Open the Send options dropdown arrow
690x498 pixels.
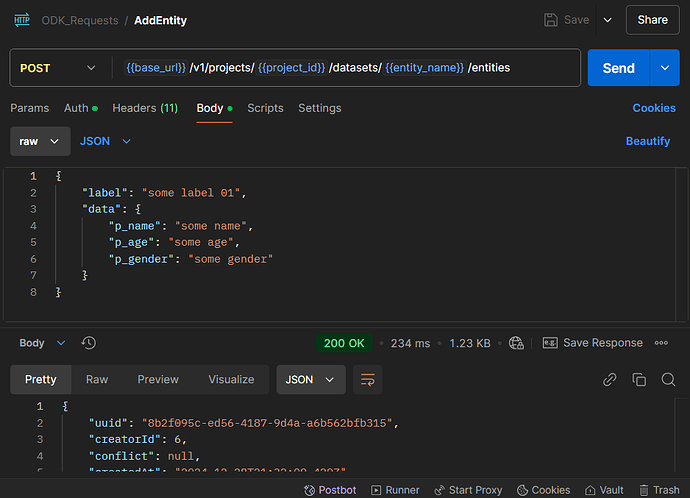tap(665, 68)
